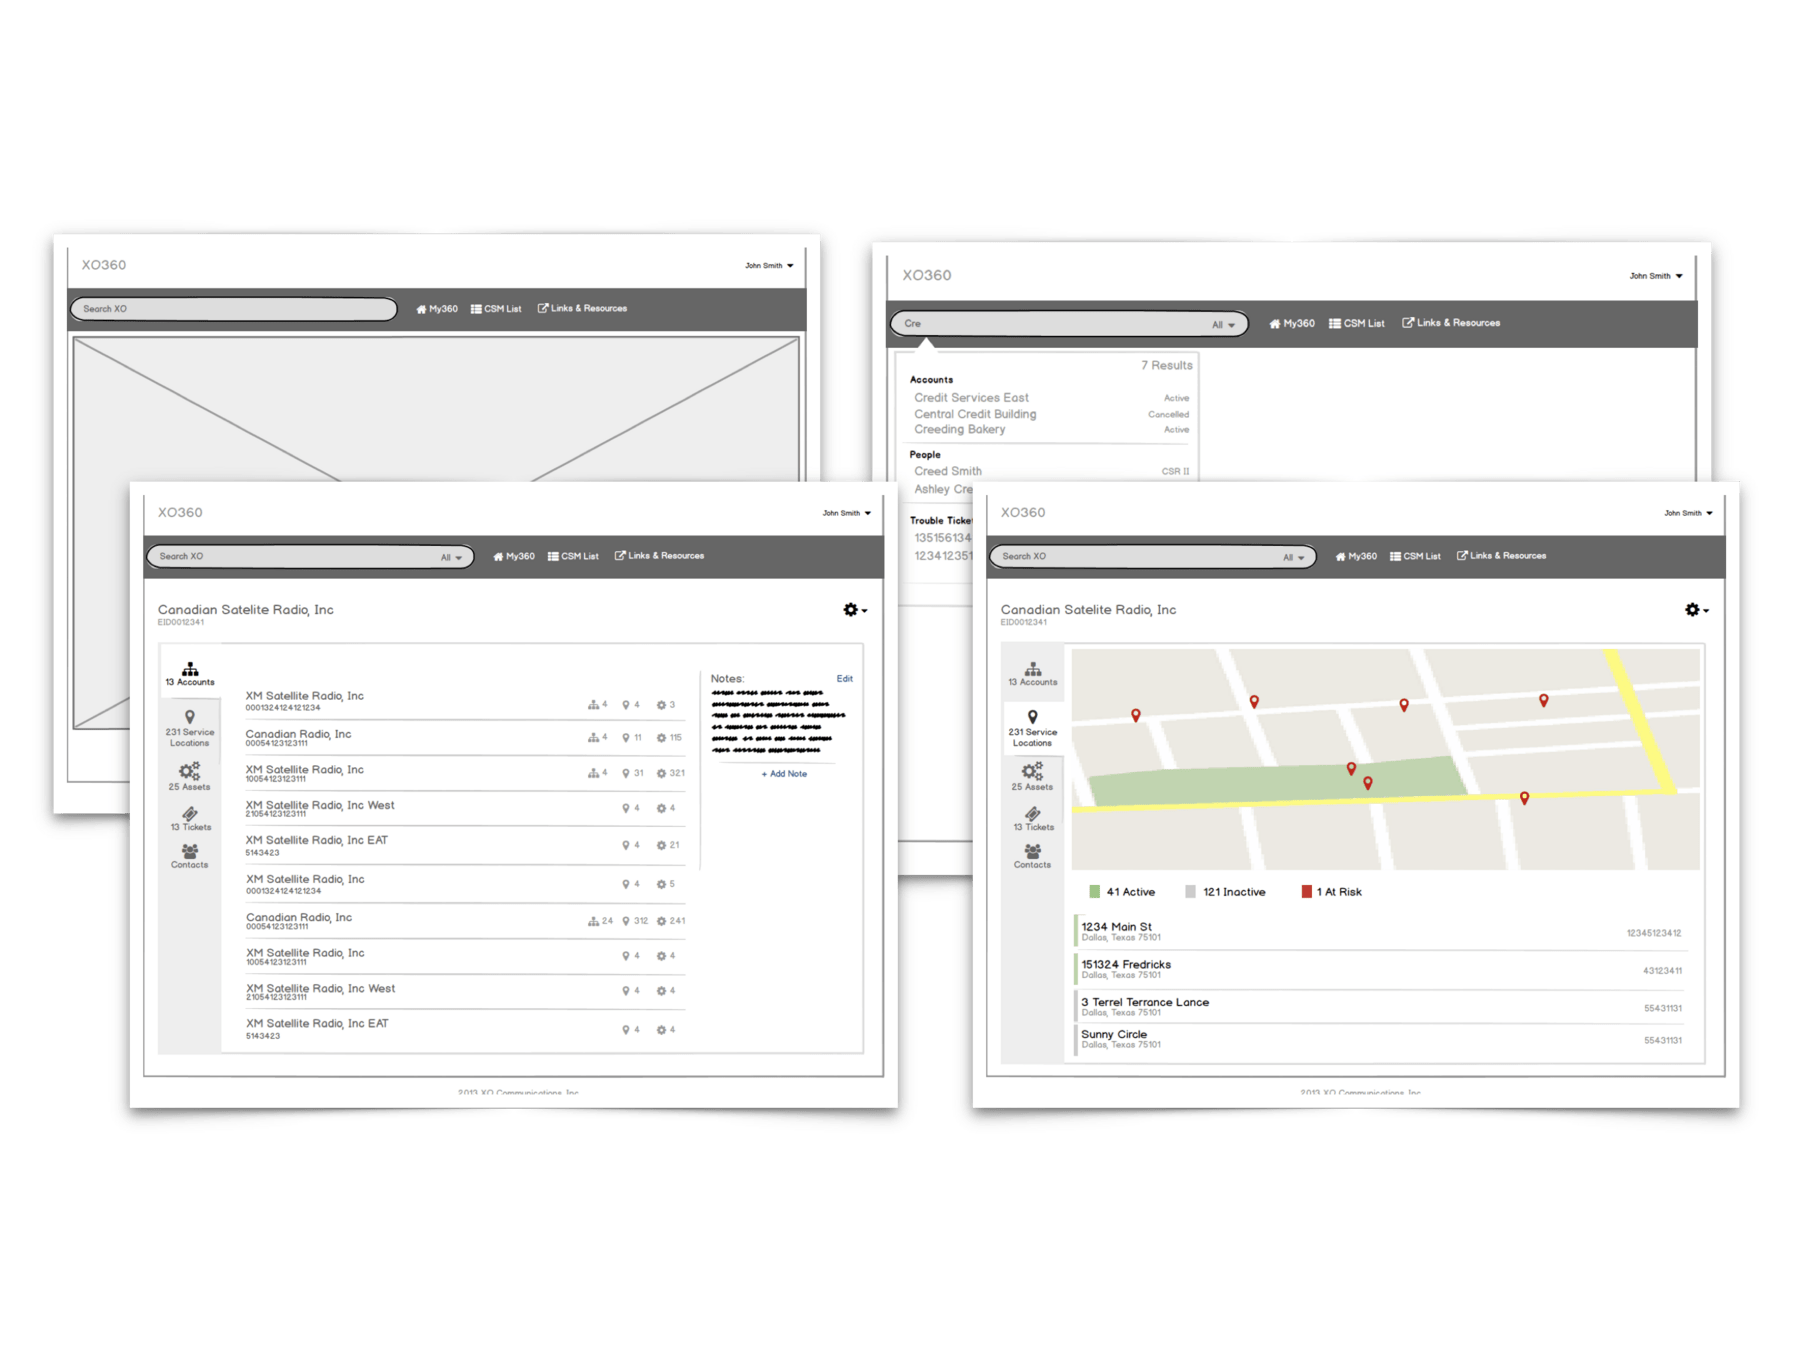Click location pin icon on XM Satellite Radio 31 row
Image resolution: width=1793 pixels, height=1350 pixels.
pos(626,773)
